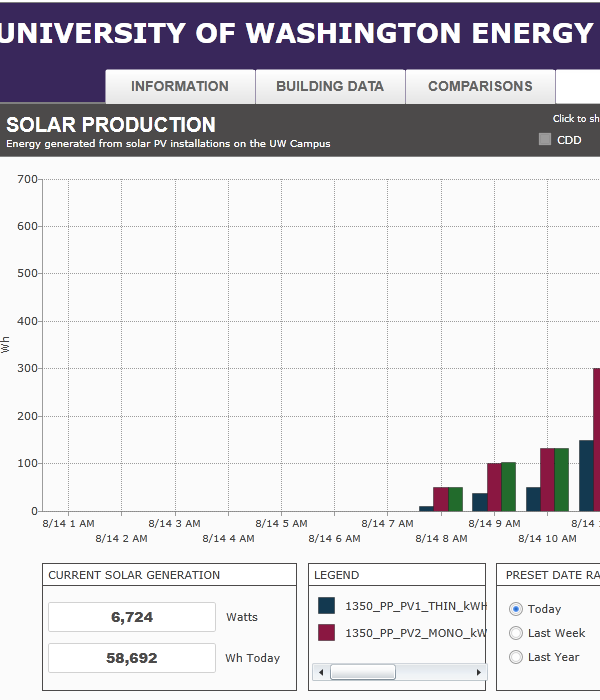Image resolution: width=600 pixels, height=700 pixels.
Task: Open the Information tab
Action: [x=180, y=87]
